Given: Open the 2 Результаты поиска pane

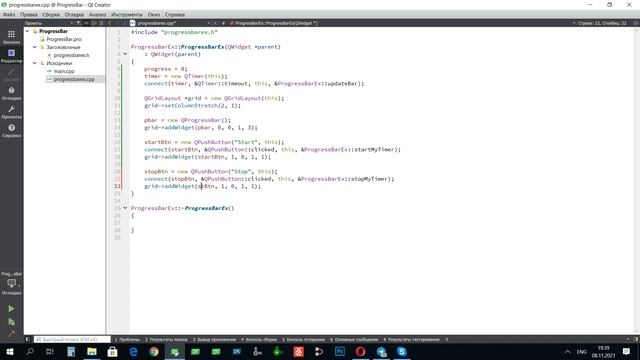Looking at the screenshot, I should 166,339.
